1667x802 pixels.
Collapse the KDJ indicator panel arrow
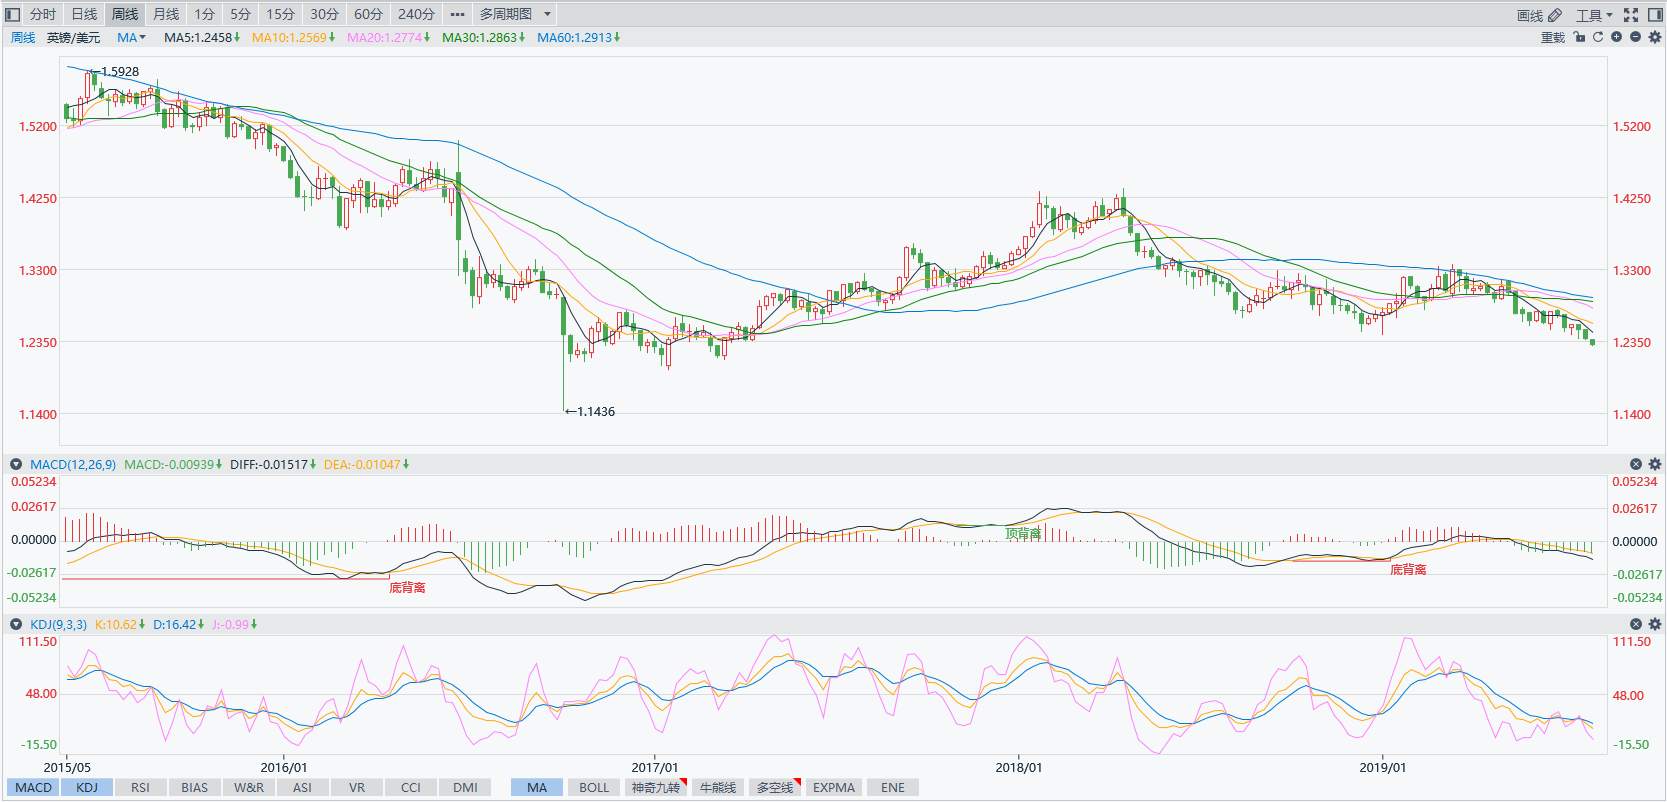[x=16, y=624]
